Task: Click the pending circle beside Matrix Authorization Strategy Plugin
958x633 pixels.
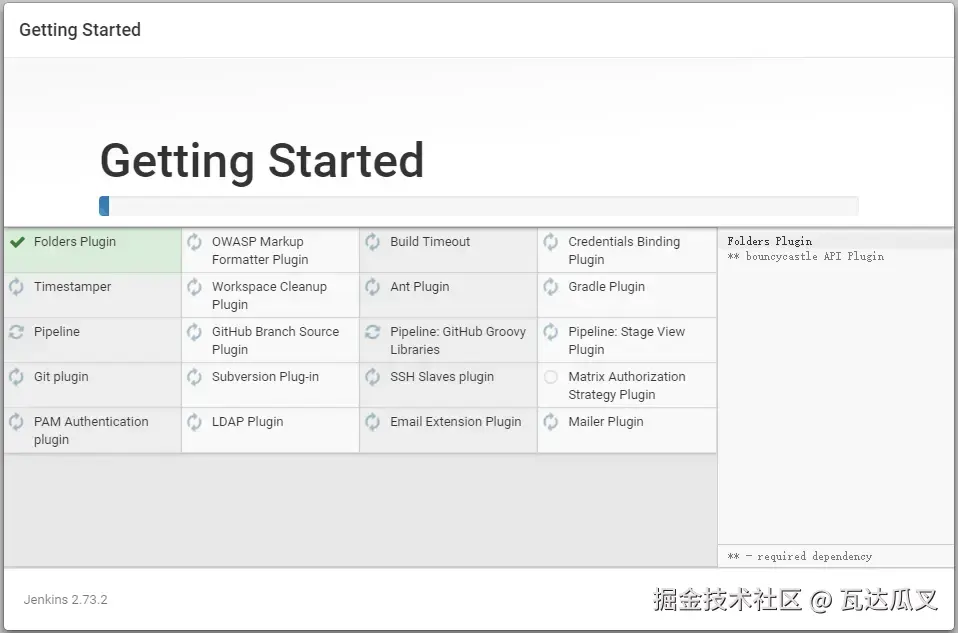Action: pyautogui.click(x=550, y=376)
